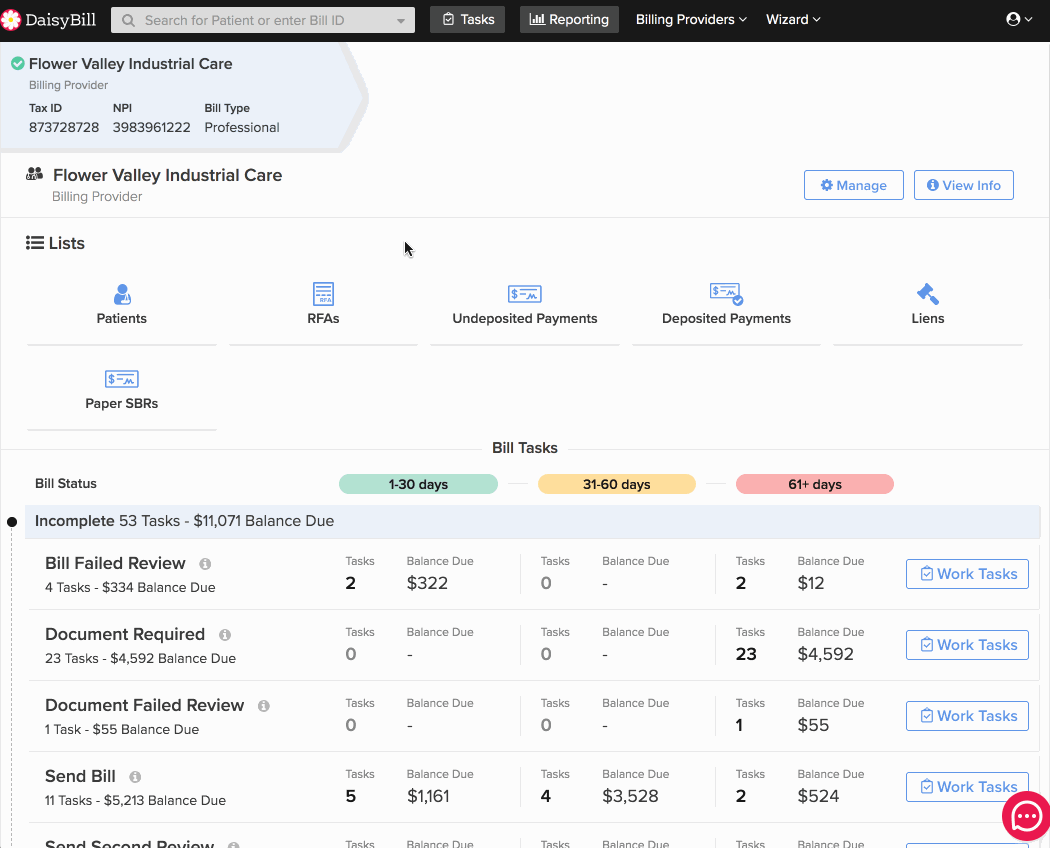The width and height of the screenshot is (1050, 848).
Task: Open the Tasks page from navbar
Action: 468,19
